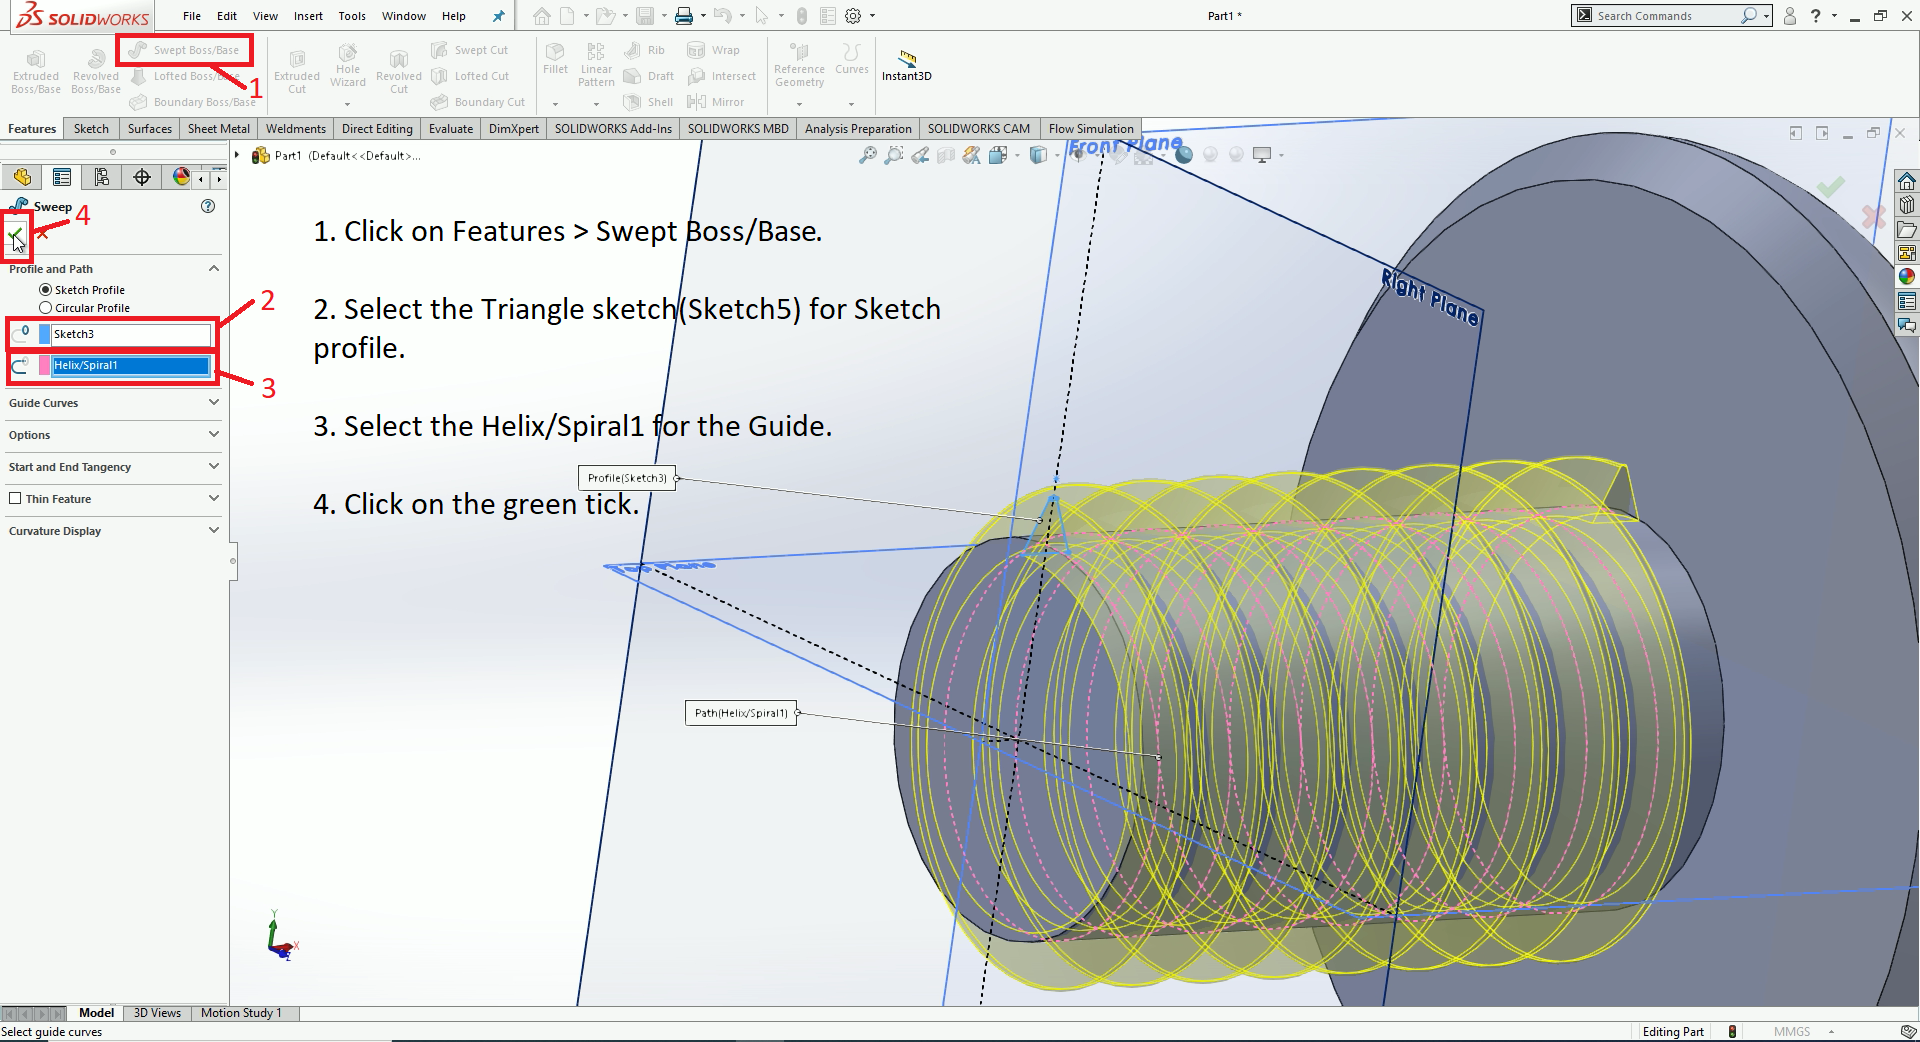
Task: Click the Swept Cut tool
Action: (470, 50)
